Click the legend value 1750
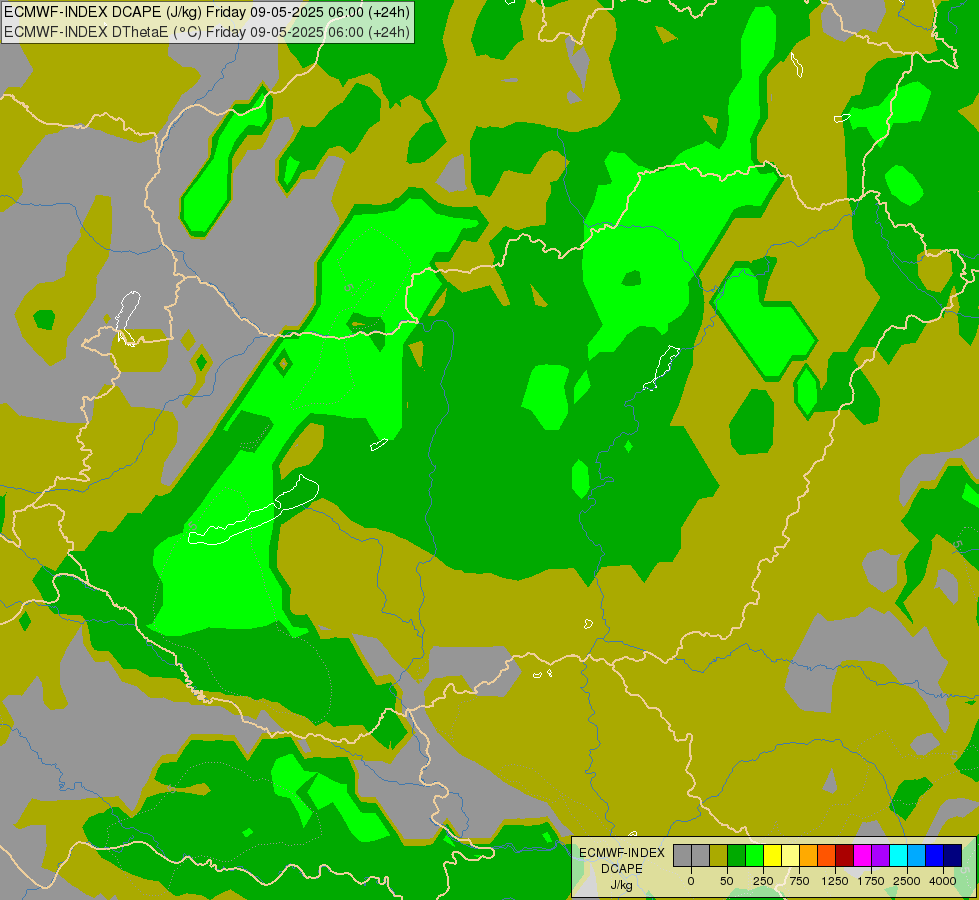Screen dimensions: 979x900 871,881
